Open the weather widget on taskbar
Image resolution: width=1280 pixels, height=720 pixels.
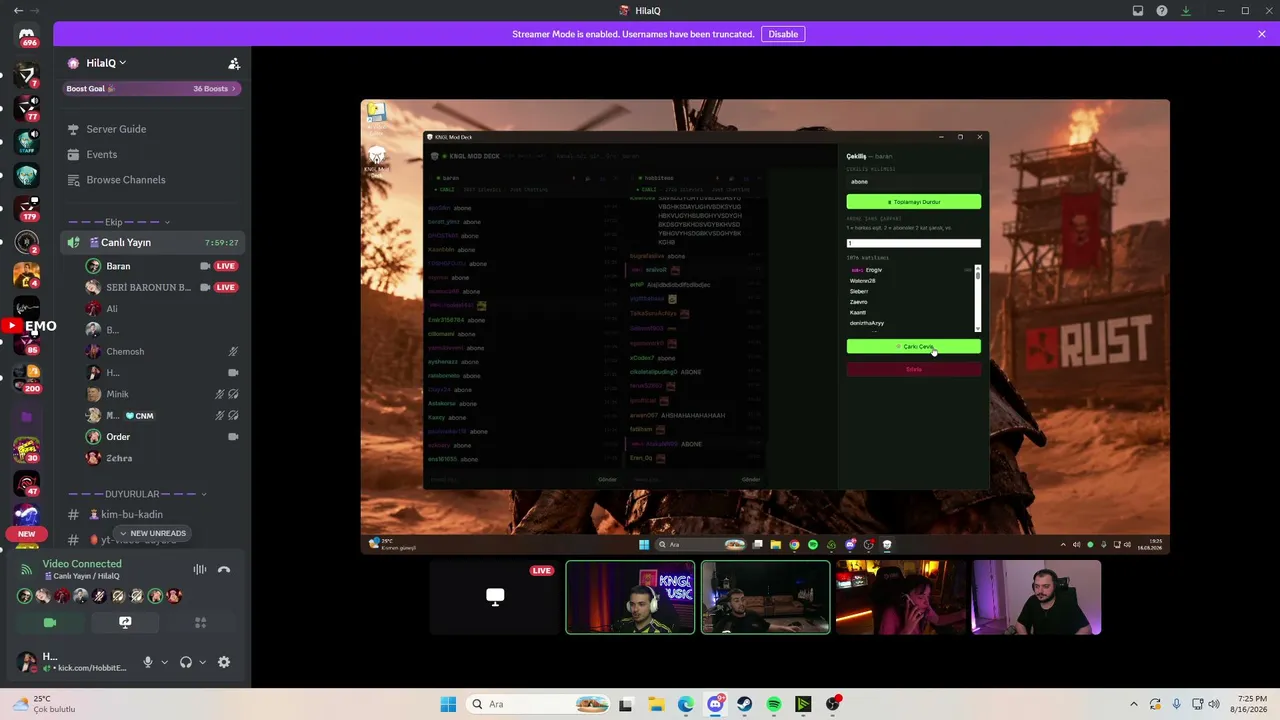[x=45, y=704]
